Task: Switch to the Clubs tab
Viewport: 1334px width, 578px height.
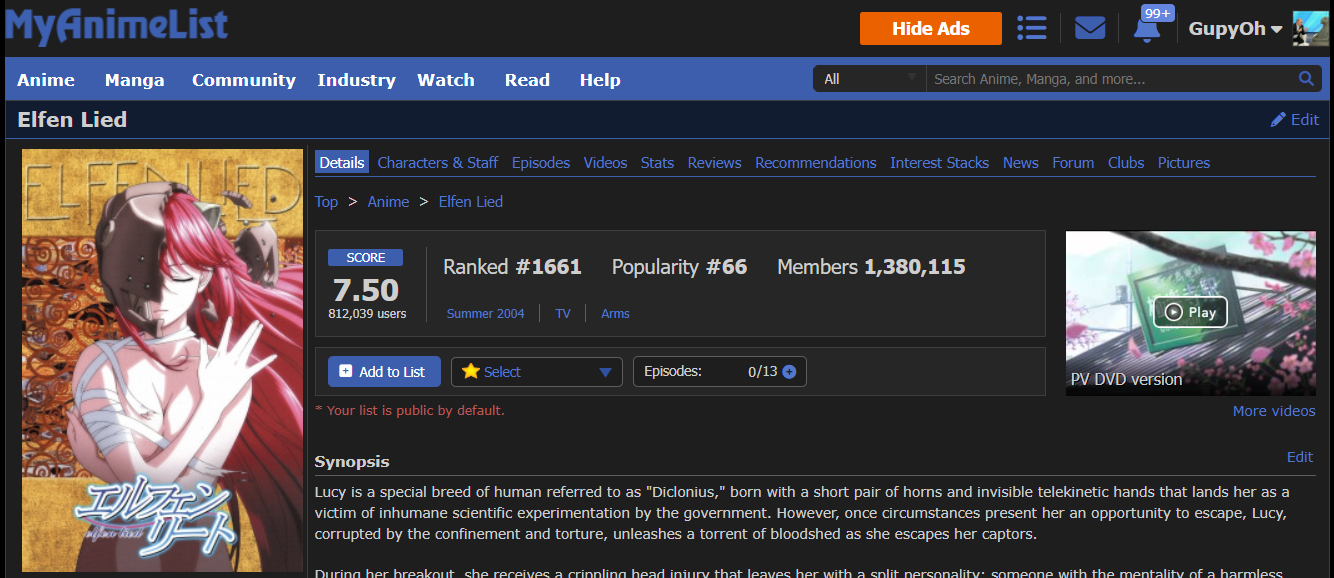Action: 1126,162
